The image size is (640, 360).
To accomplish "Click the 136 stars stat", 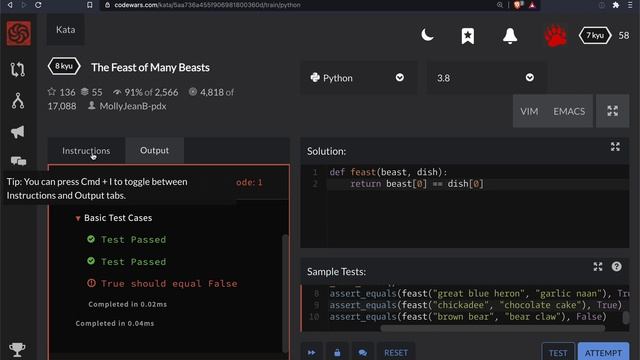I will tap(62, 92).
